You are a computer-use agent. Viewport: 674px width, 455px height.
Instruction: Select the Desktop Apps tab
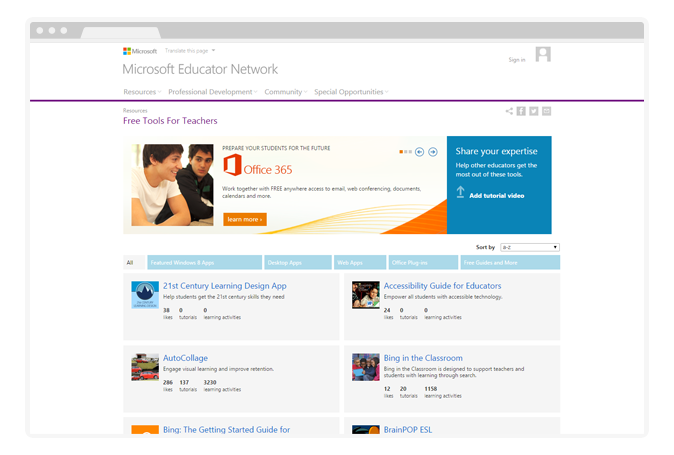coord(298,263)
